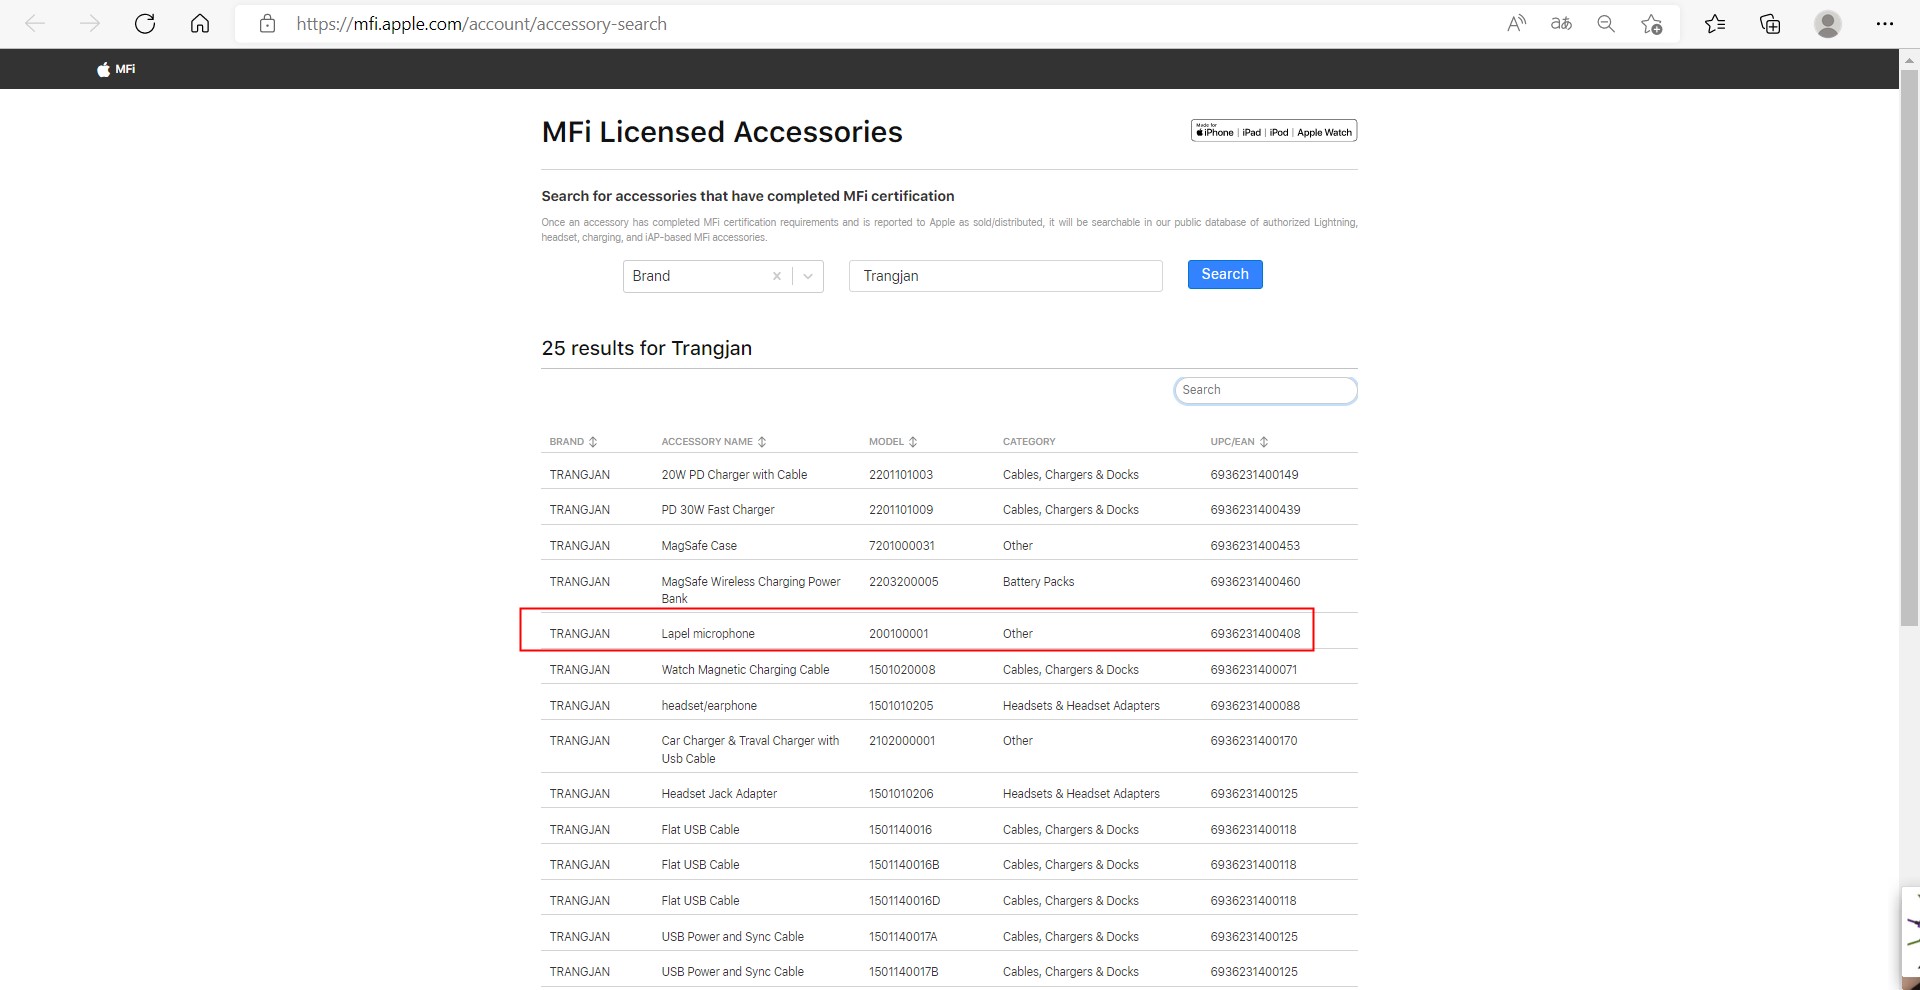Click the translate page icon
Image resolution: width=1920 pixels, height=990 pixels.
click(1561, 24)
